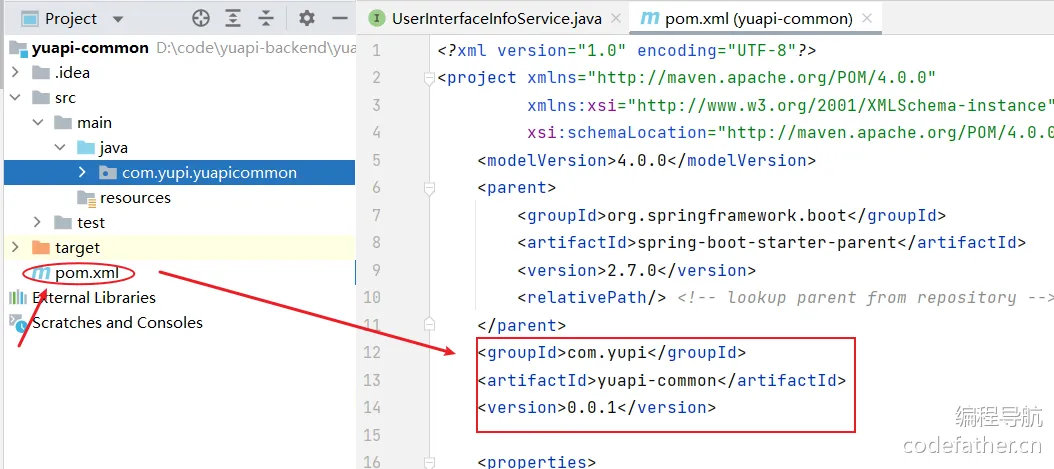Viewport: 1054px width, 469px height.
Task: Click the 2.7.0 parent version value
Action: [631, 270]
